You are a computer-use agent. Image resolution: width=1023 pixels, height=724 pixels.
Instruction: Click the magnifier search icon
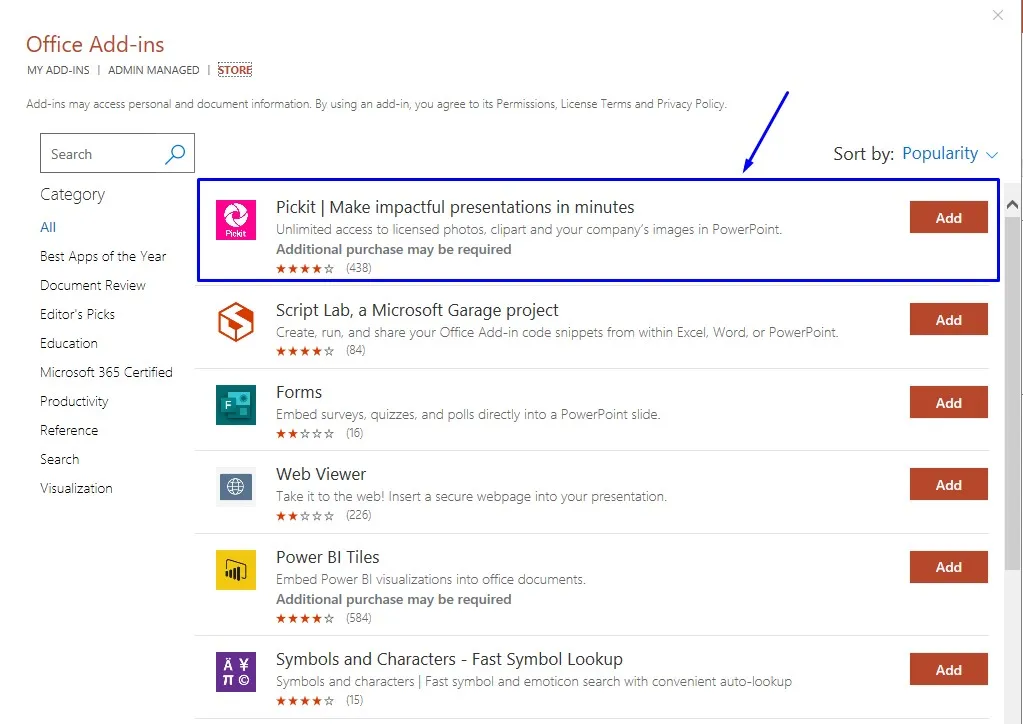(175, 154)
